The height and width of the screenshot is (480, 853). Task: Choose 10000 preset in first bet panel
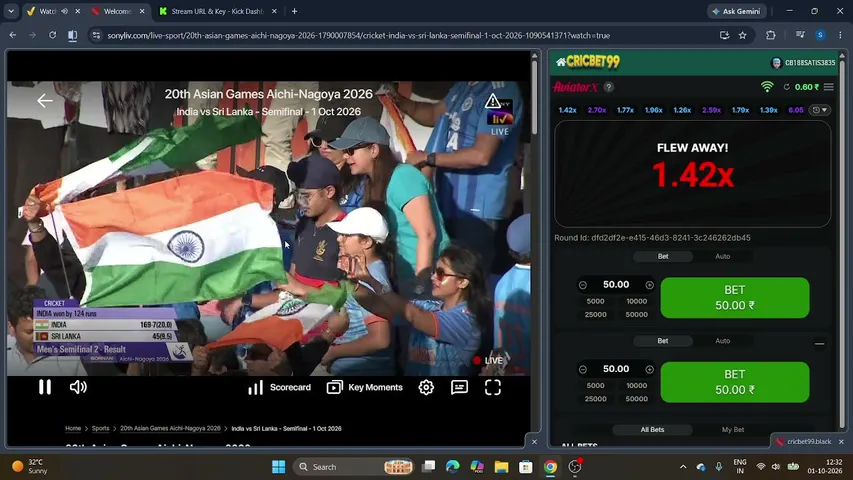[636, 301]
